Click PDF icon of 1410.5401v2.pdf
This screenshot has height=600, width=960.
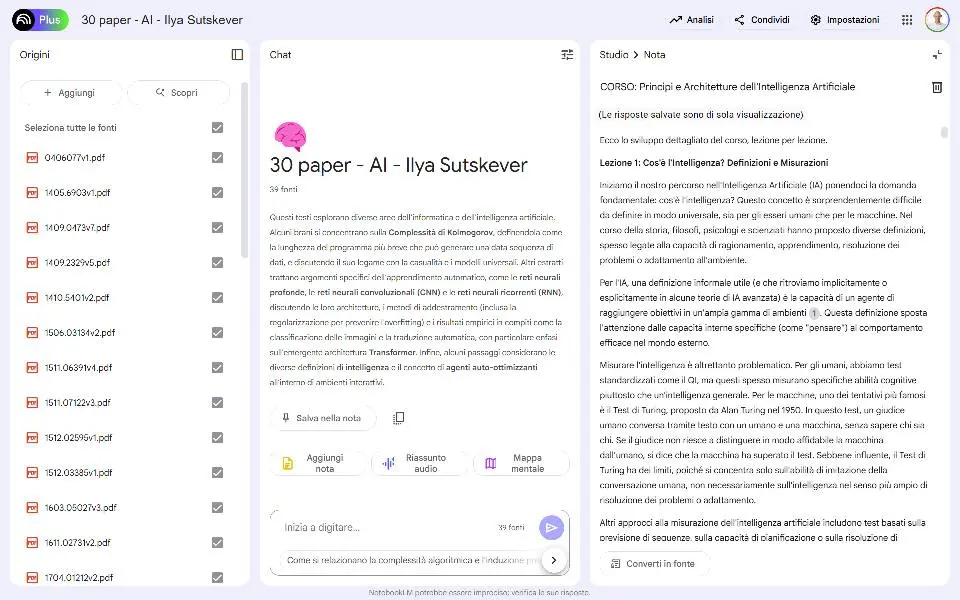[32, 298]
